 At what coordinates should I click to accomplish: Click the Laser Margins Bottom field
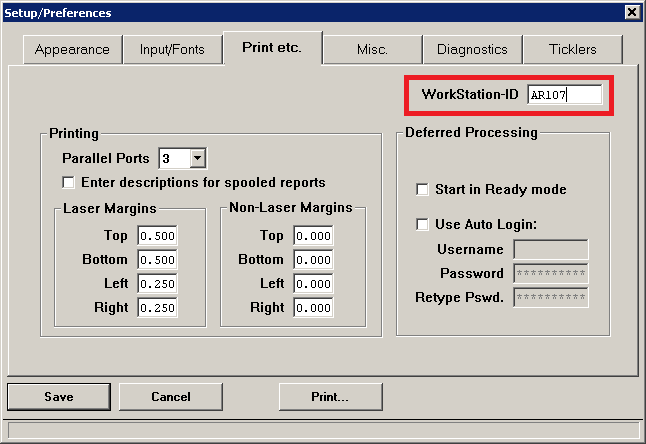[x=157, y=260]
